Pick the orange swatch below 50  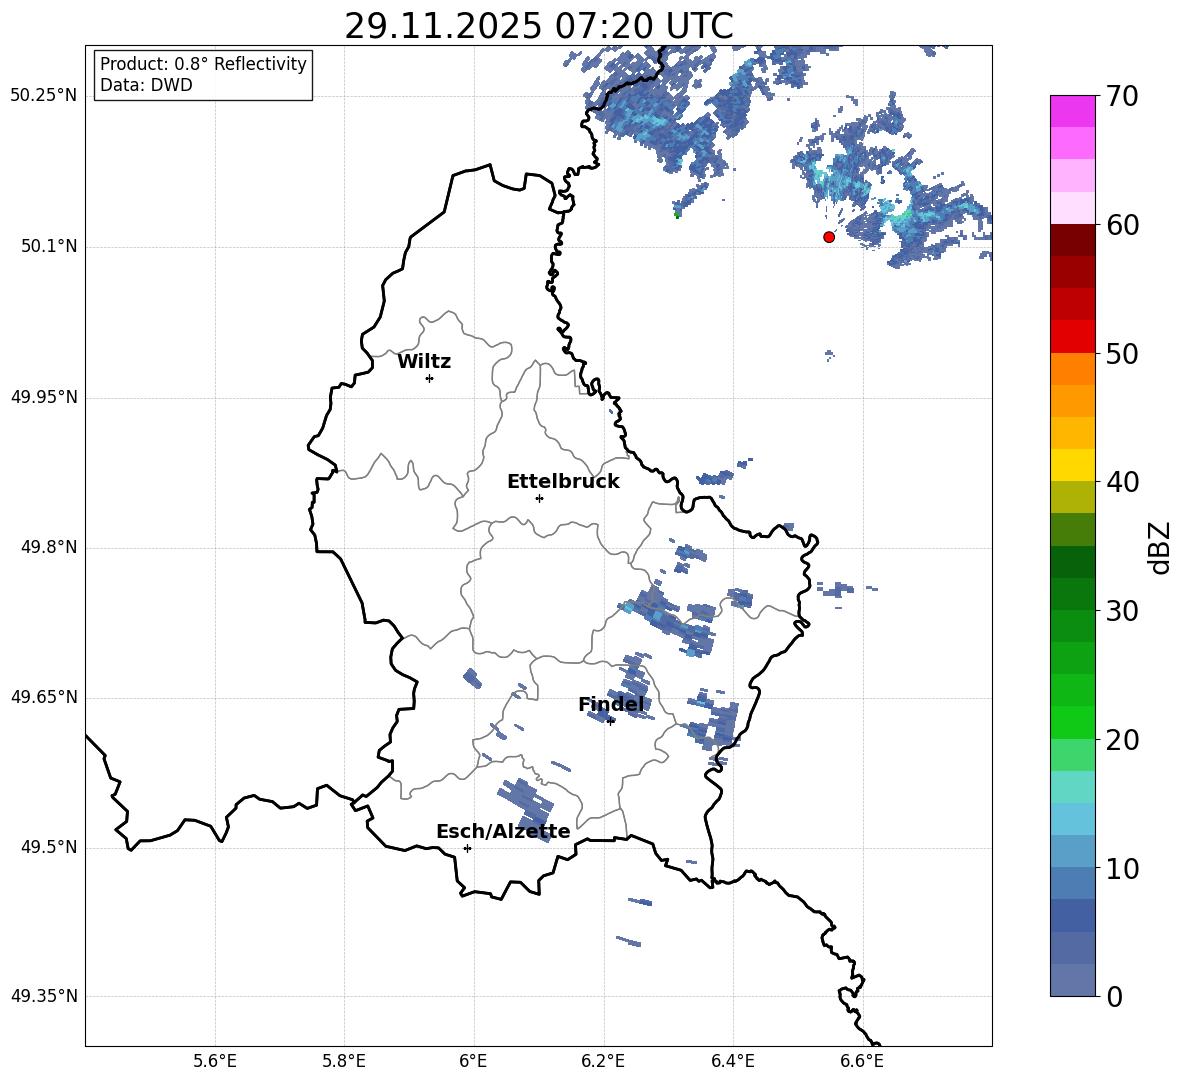[x=1073, y=369]
